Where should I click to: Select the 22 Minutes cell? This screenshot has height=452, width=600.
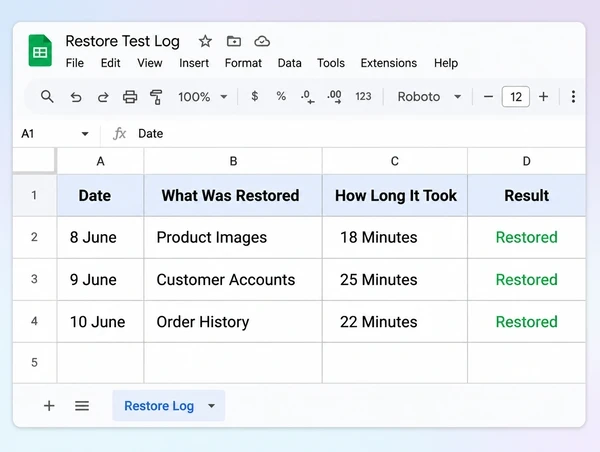click(395, 321)
